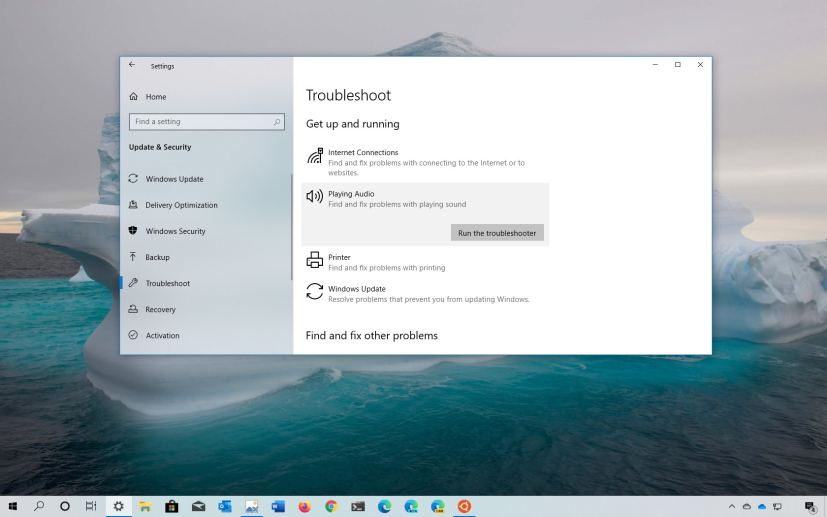Expand the Windows Update troubleshooter entry

420,293
